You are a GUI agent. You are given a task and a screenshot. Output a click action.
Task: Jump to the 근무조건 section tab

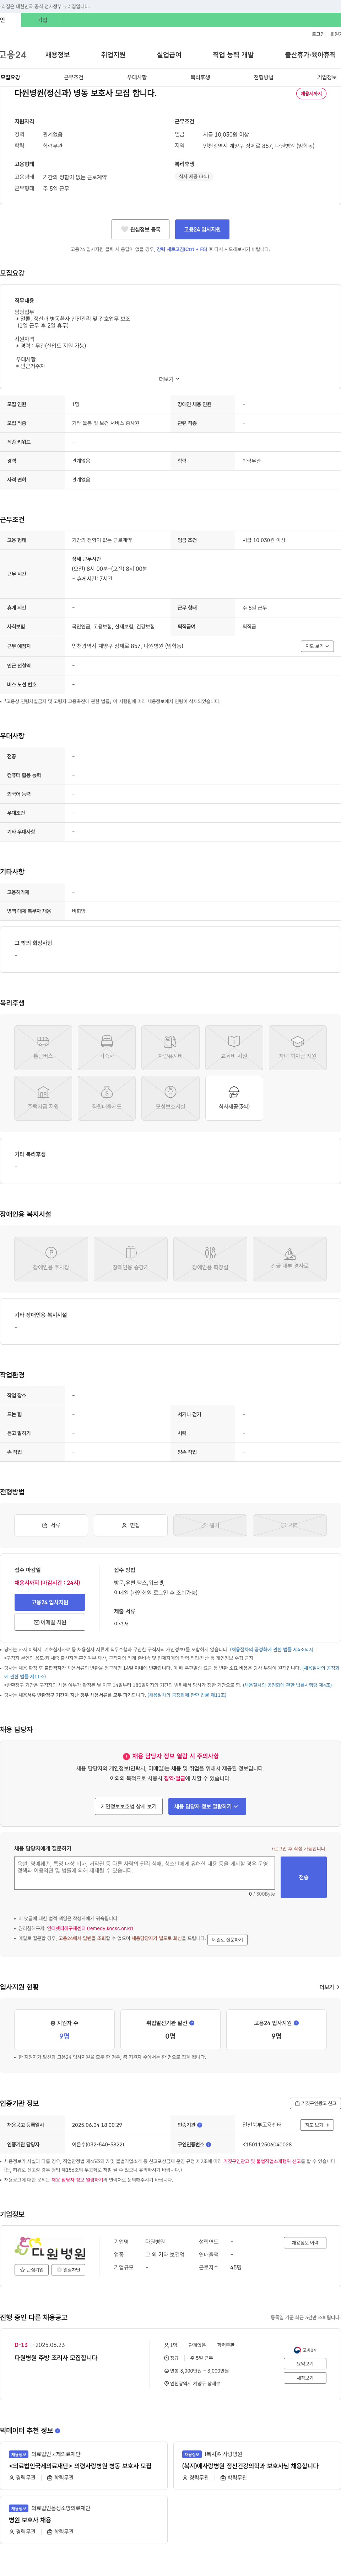[74, 77]
